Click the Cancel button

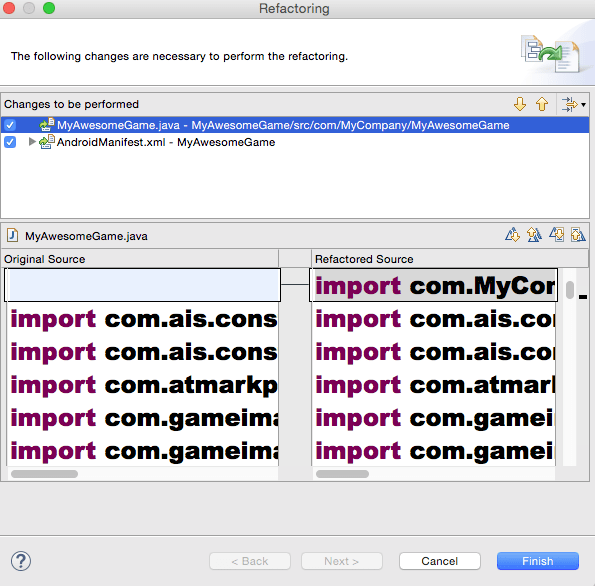pyautogui.click(x=440, y=561)
